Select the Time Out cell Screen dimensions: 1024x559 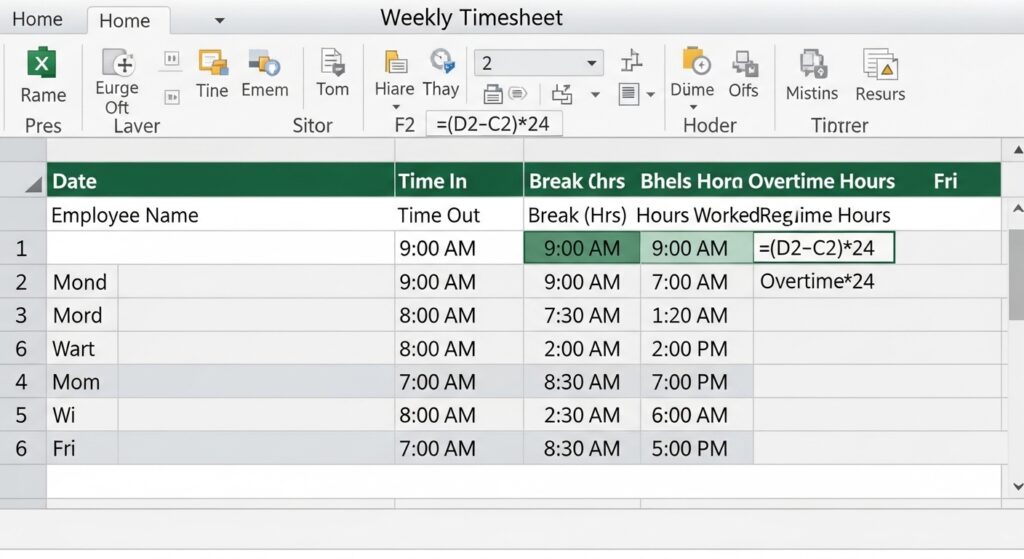(x=459, y=215)
